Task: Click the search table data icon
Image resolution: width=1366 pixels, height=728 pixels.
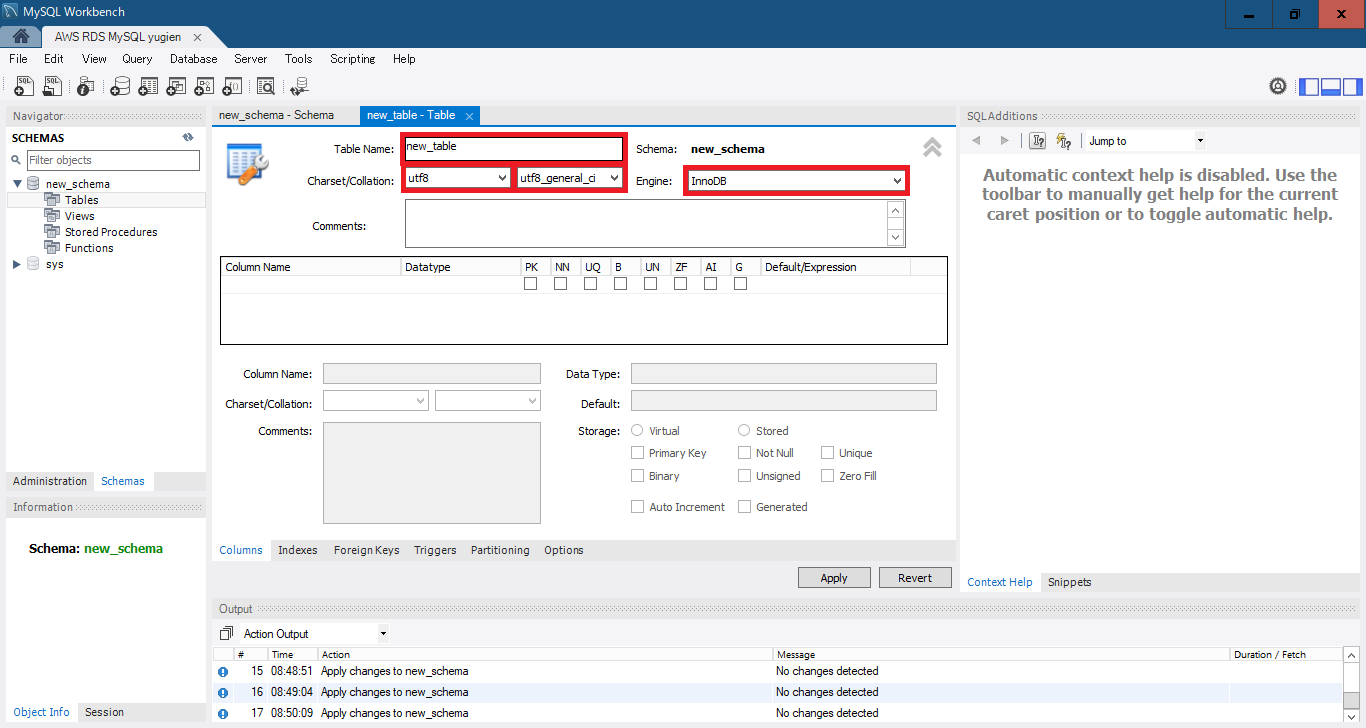Action: coord(266,87)
